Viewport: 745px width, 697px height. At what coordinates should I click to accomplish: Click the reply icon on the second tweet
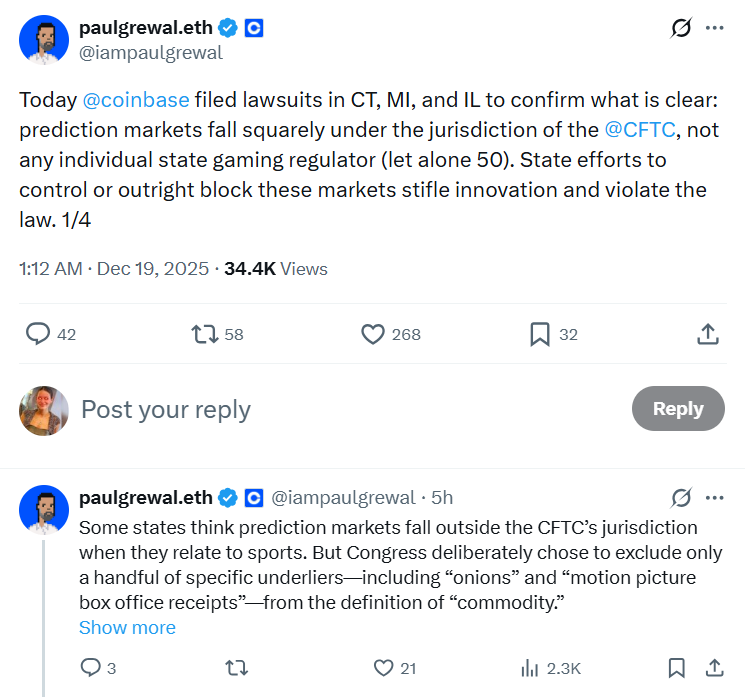[90, 667]
